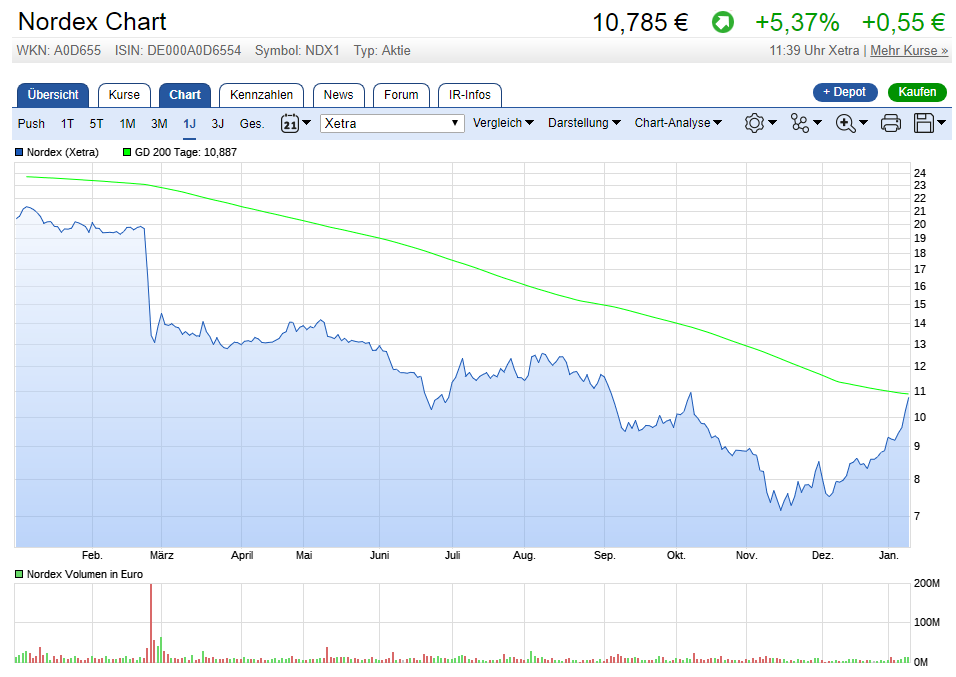Click the zoom magnifier icon
This screenshot has width=956, height=677.
(x=845, y=123)
